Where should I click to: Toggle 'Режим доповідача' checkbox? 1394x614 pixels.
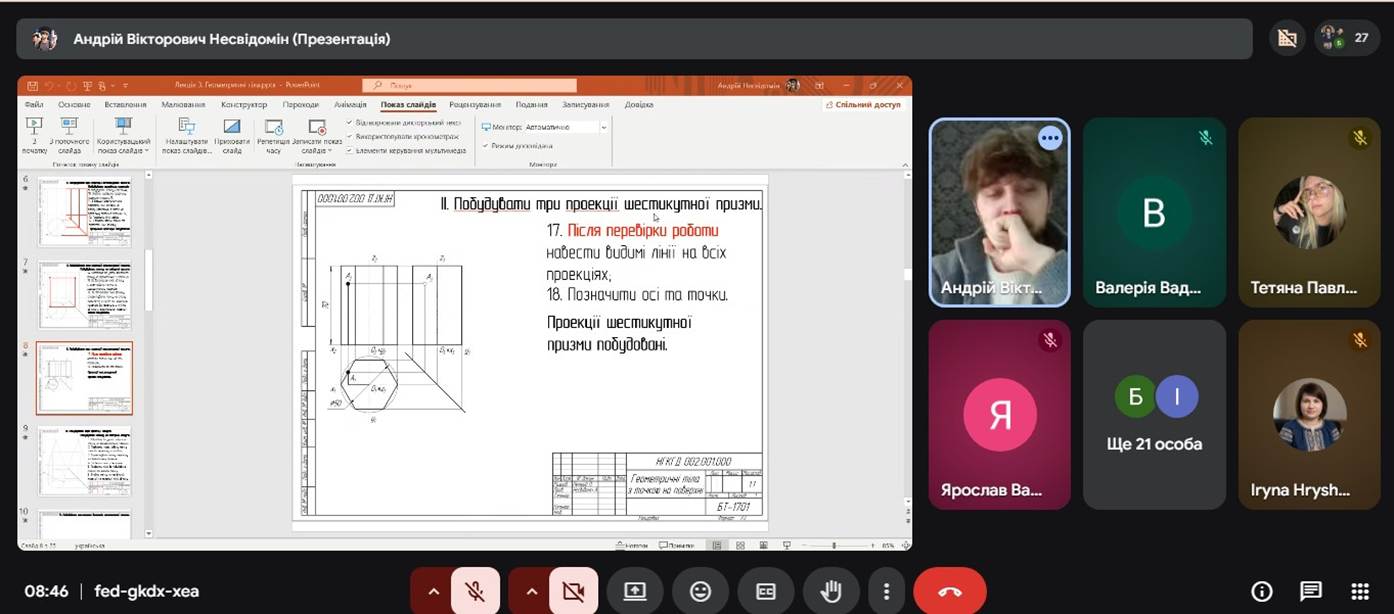(485, 145)
